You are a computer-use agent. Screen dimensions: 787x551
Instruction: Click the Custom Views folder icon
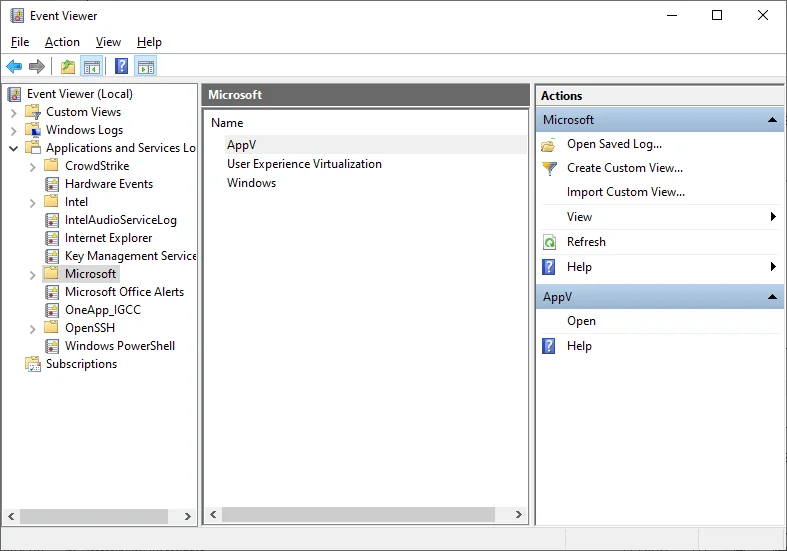(33, 112)
